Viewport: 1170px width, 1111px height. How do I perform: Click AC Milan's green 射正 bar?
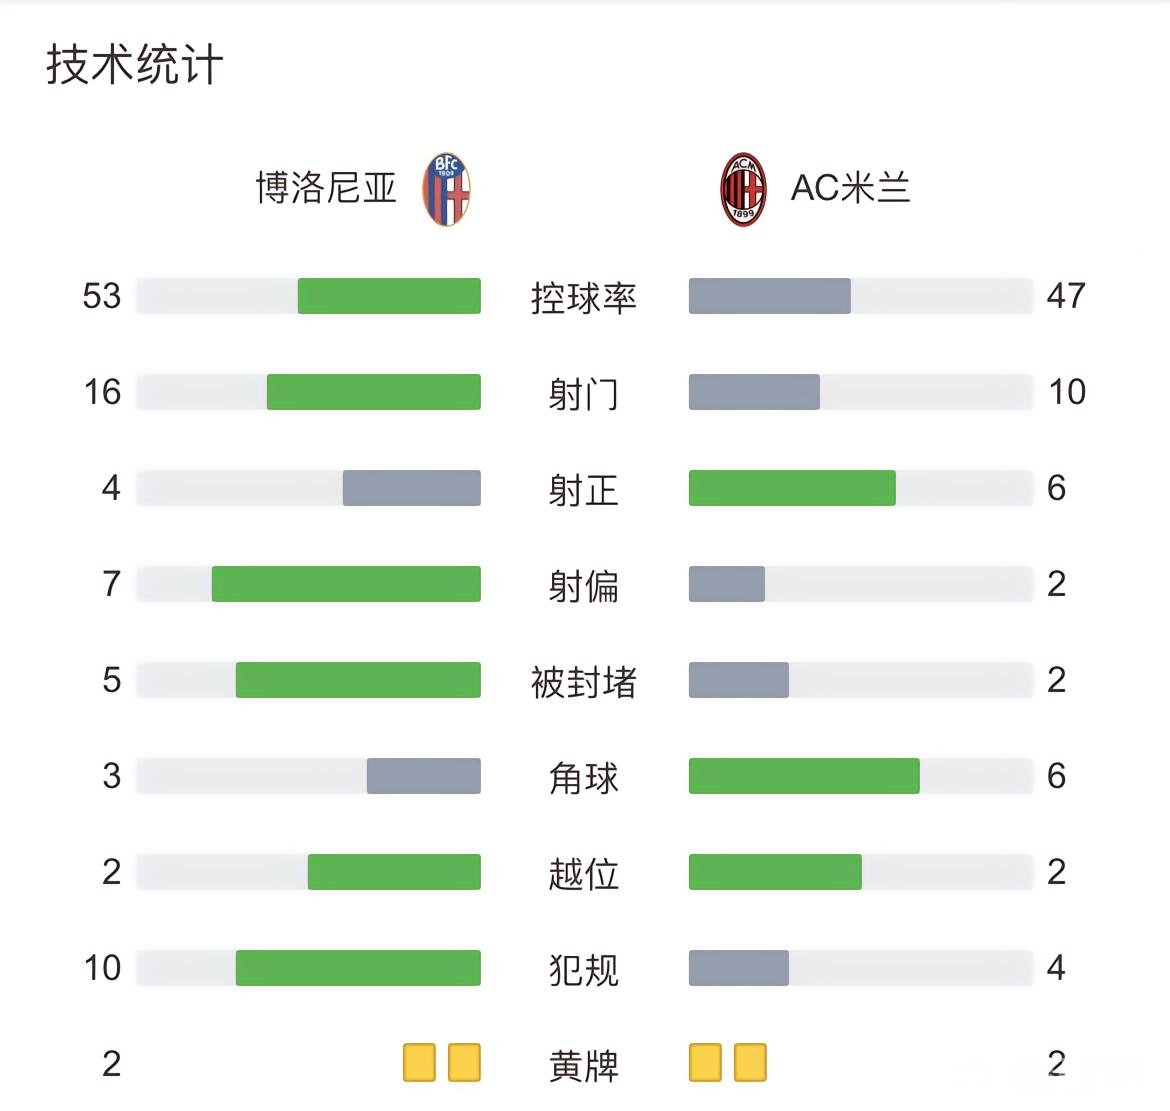(x=792, y=488)
